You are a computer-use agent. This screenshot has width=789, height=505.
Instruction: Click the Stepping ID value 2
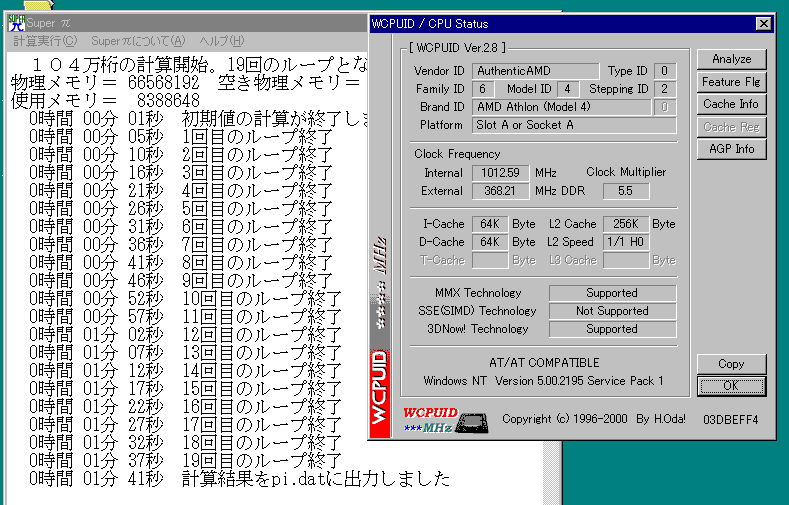pyautogui.click(x=665, y=89)
